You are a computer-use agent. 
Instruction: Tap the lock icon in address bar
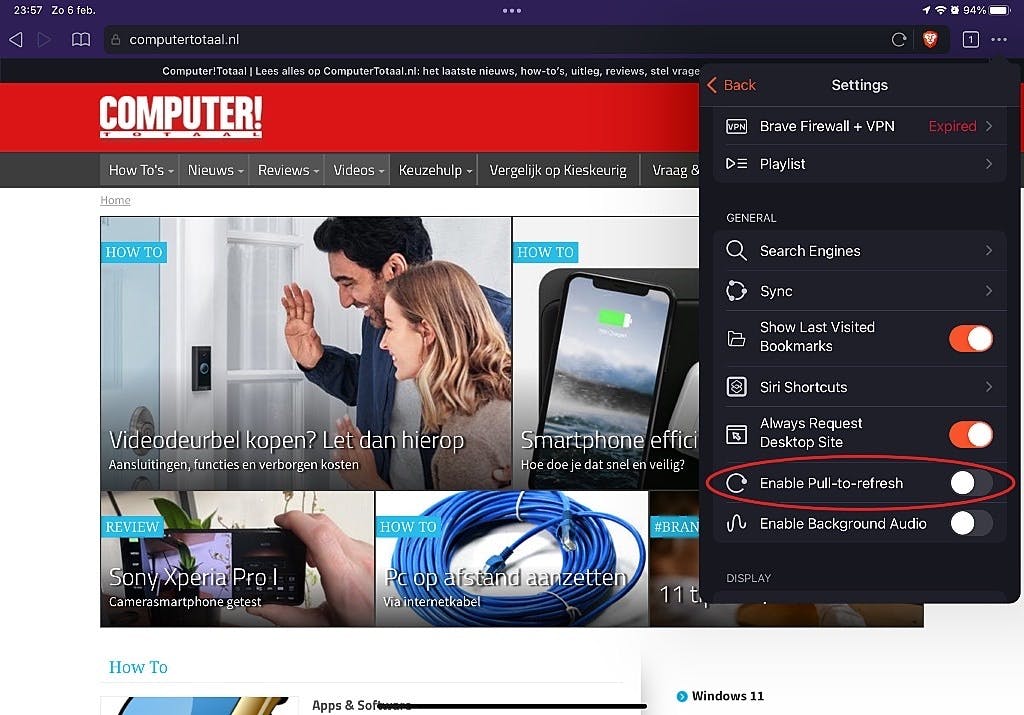coord(116,40)
